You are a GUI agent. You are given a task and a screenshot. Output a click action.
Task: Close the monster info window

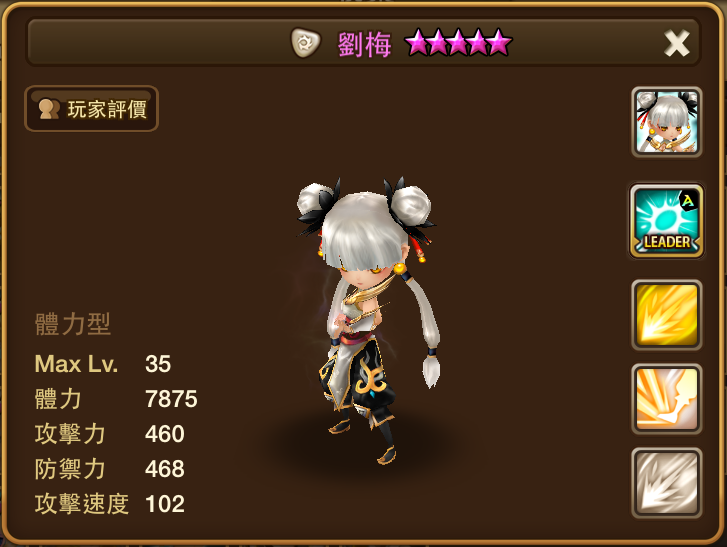[676, 44]
